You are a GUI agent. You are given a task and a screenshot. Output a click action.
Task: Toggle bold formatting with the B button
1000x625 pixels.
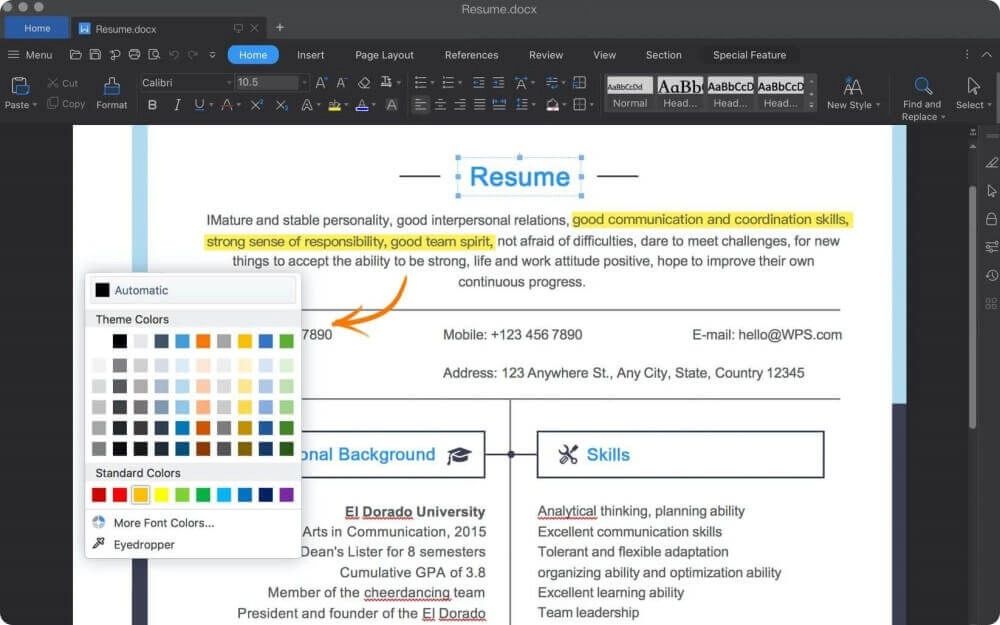point(152,105)
